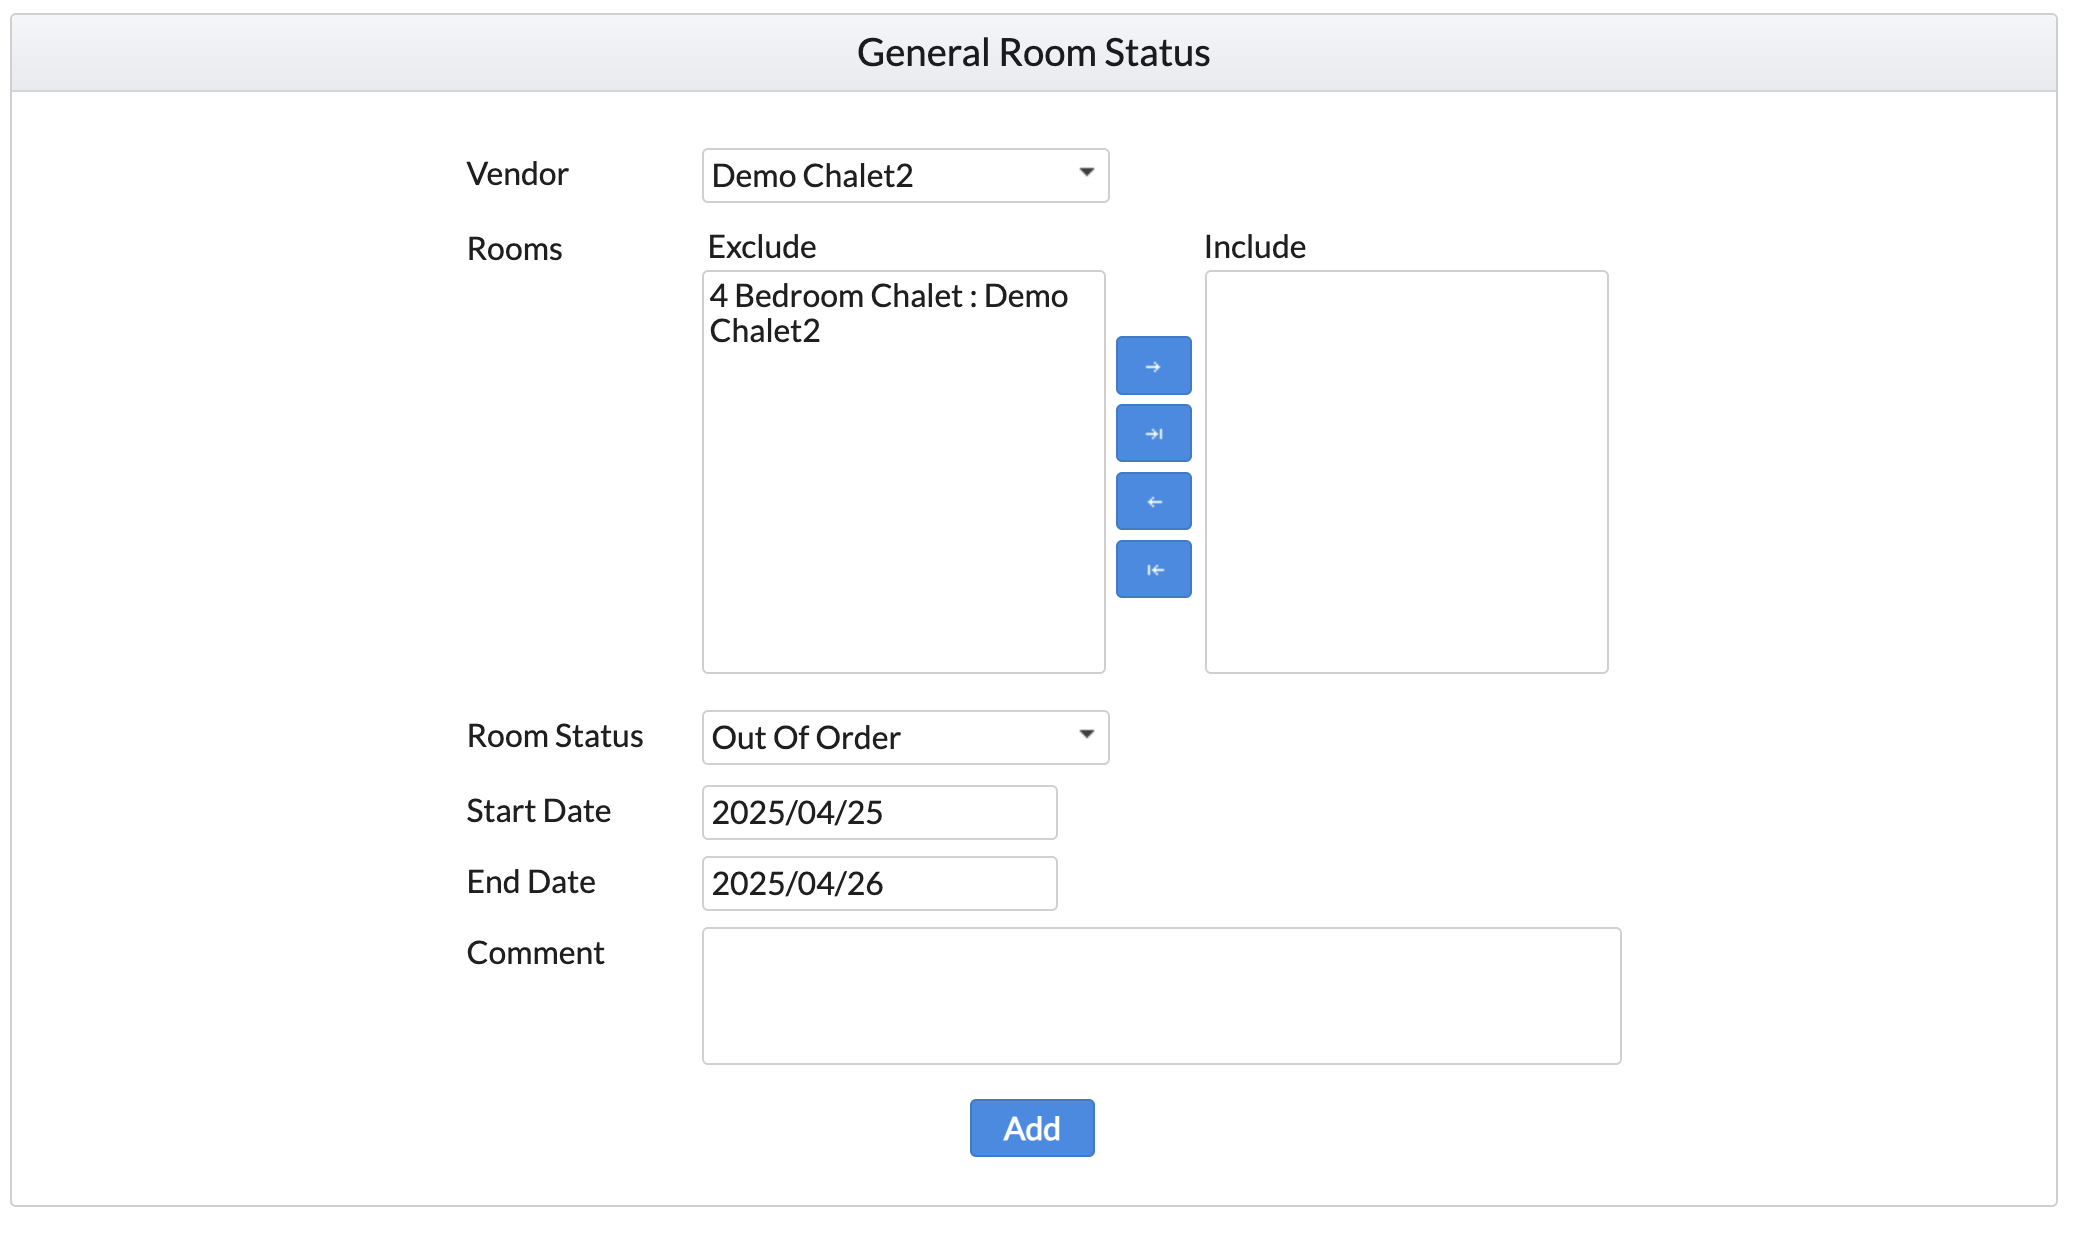This screenshot has width=2088, height=1234.
Task: Click the Start Date label
Action: click(538, 811)
